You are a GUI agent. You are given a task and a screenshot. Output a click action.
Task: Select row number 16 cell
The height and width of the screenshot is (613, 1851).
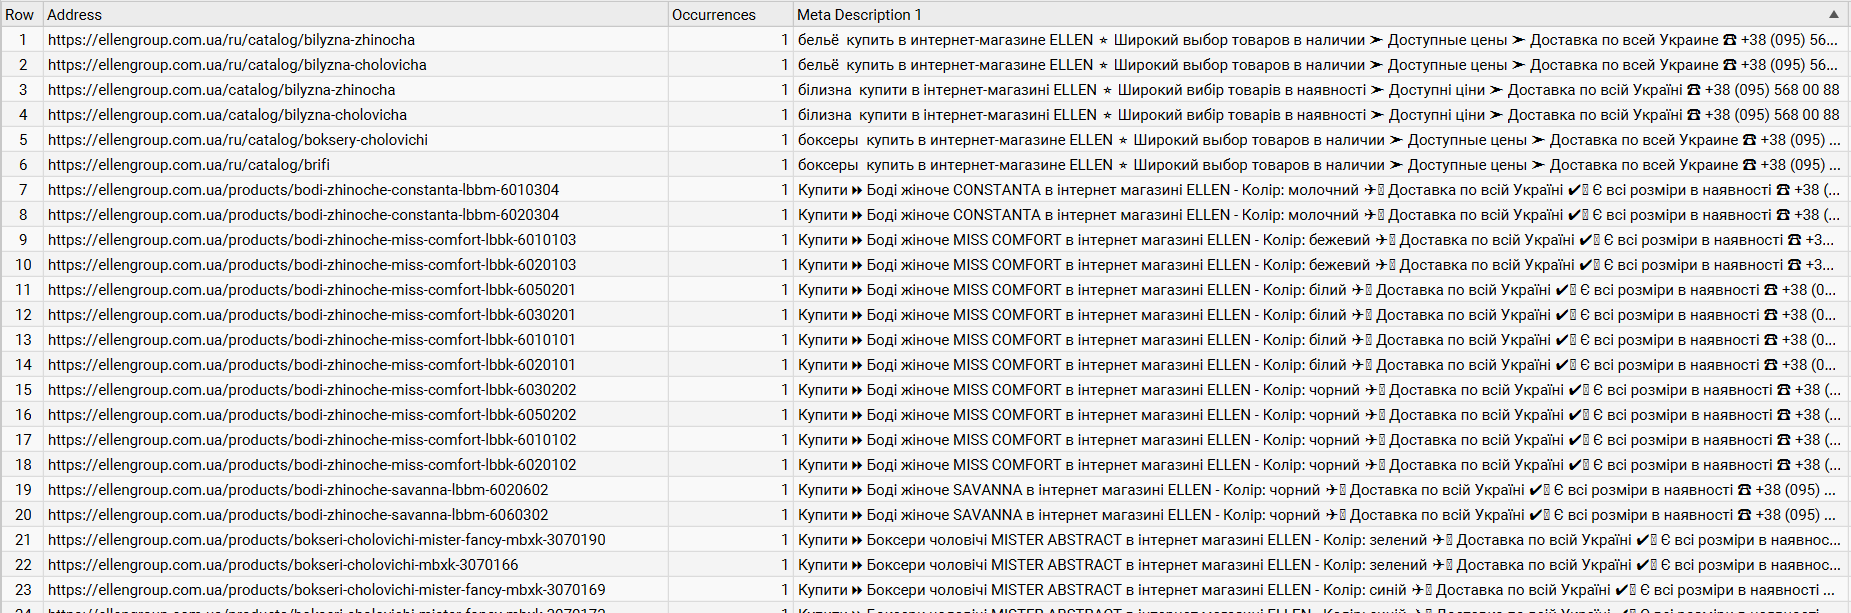[22, 415]
